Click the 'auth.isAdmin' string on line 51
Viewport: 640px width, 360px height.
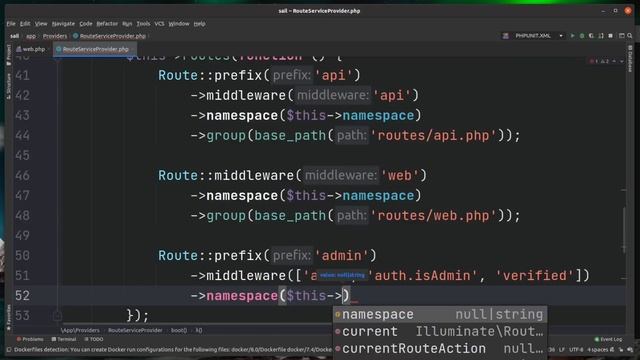point(423,276)
